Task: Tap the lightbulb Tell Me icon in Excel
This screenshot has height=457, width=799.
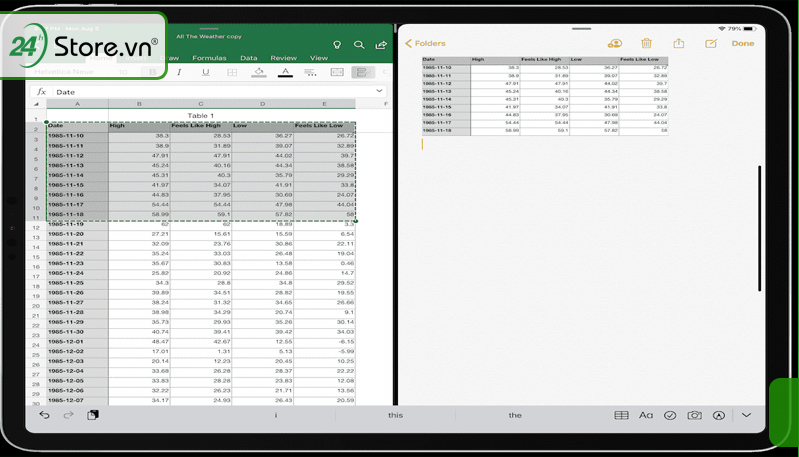Action: click(x=337, y=45)
